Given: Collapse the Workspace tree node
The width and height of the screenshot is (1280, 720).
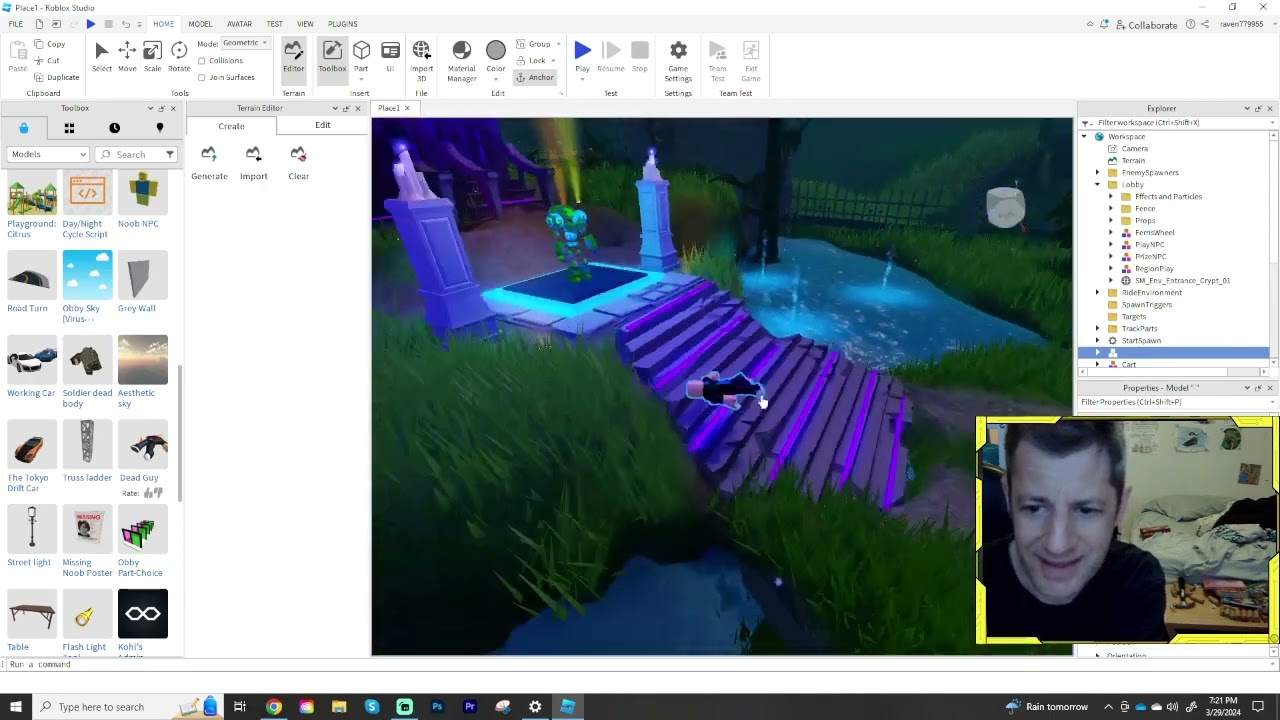Looking at the screenshot, I should [x=1084, y=136].
